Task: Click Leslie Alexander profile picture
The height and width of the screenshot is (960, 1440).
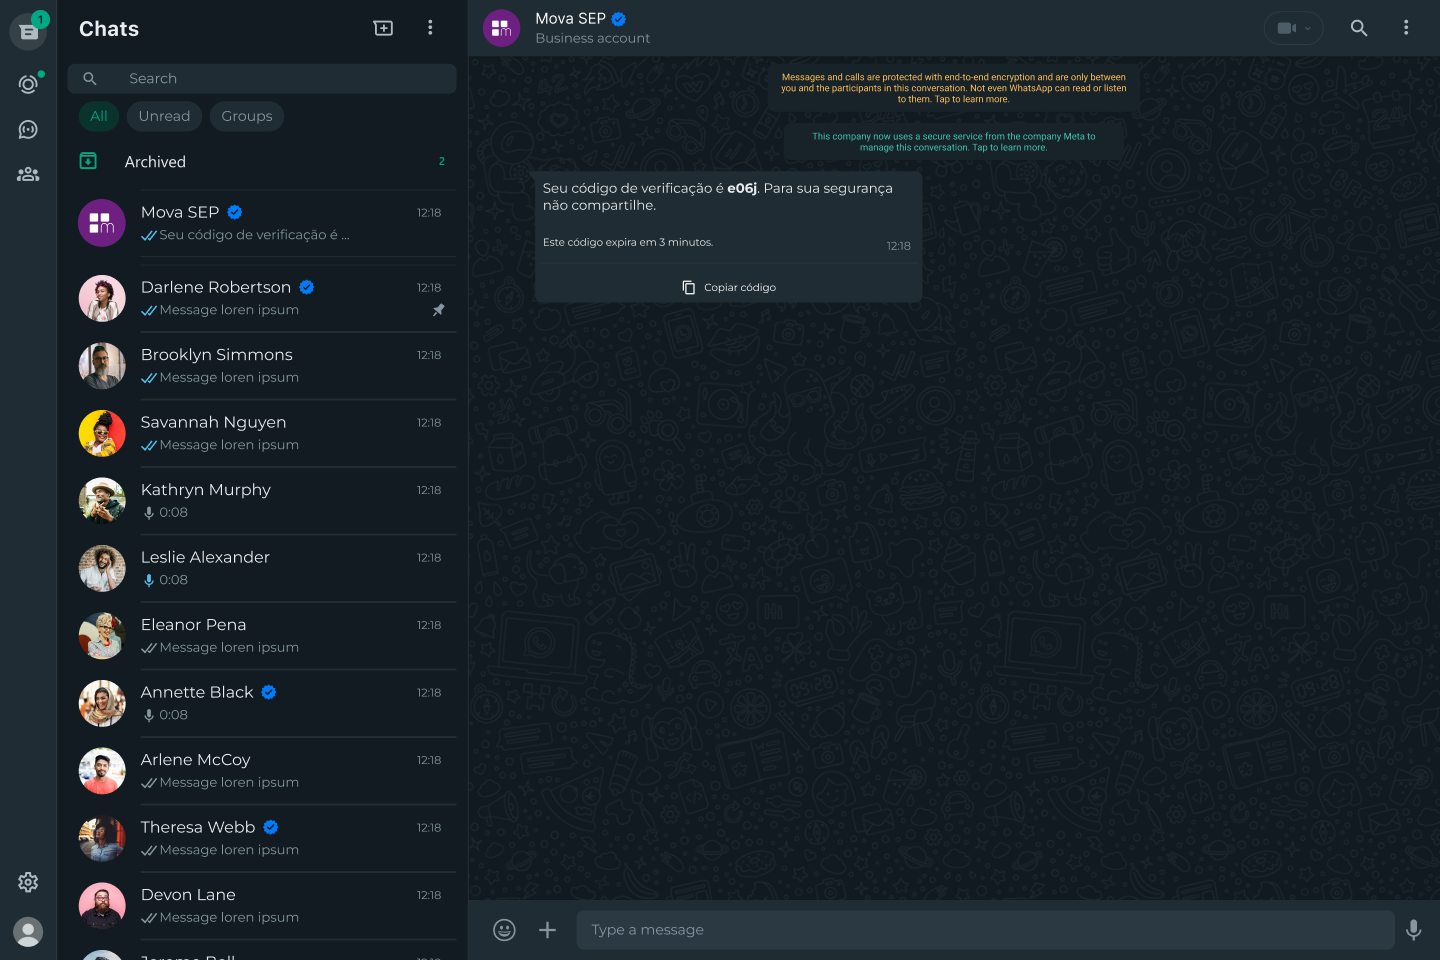Action: (102, 568)
